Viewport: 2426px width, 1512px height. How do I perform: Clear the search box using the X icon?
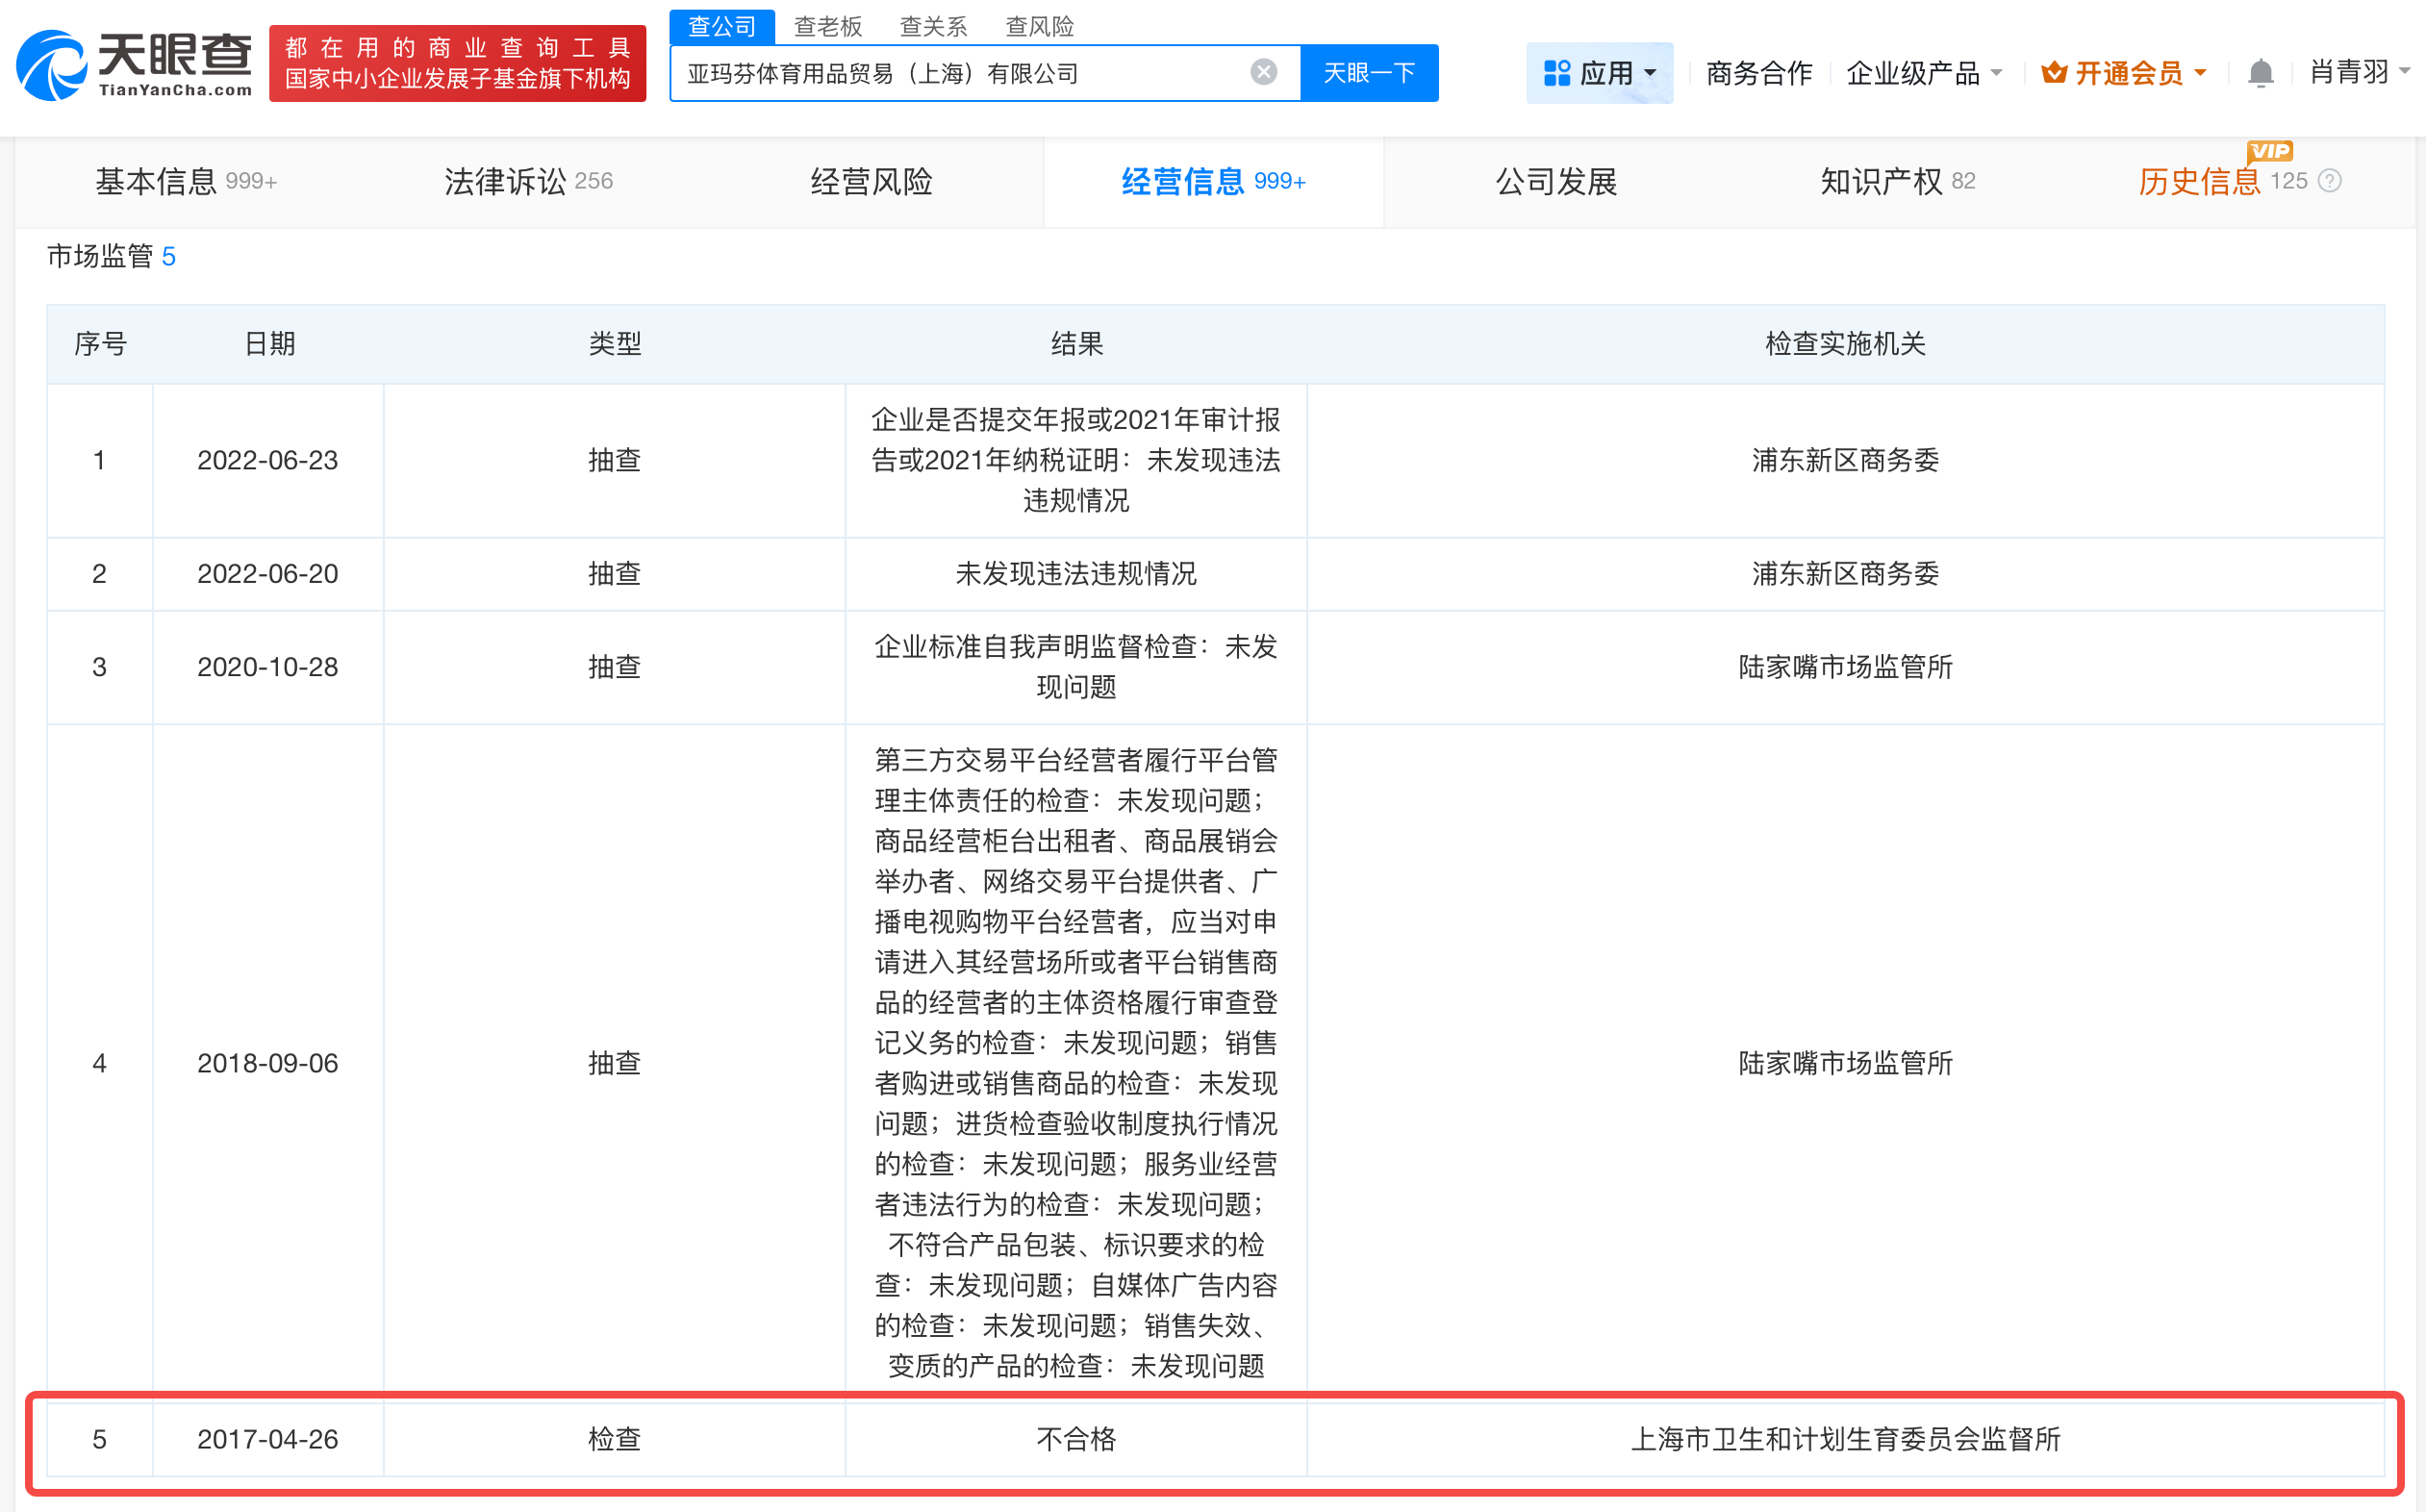click(x=1263, y=71)
